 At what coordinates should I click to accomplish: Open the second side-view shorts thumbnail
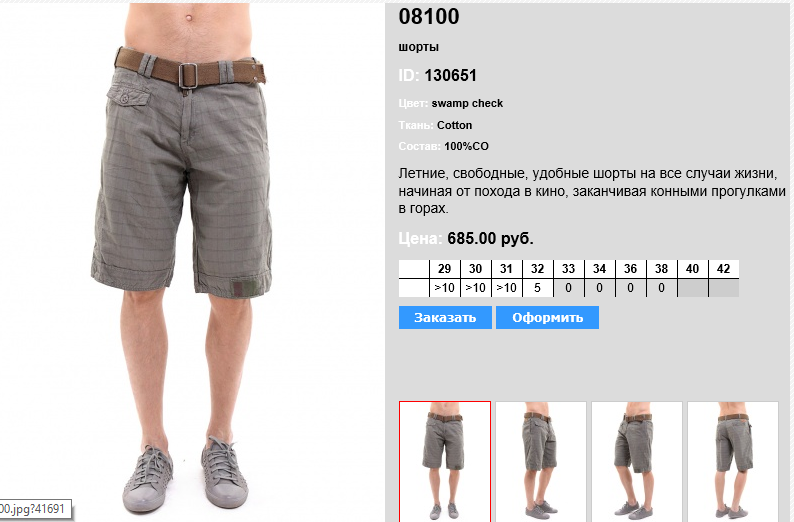[x=541, y=461]
